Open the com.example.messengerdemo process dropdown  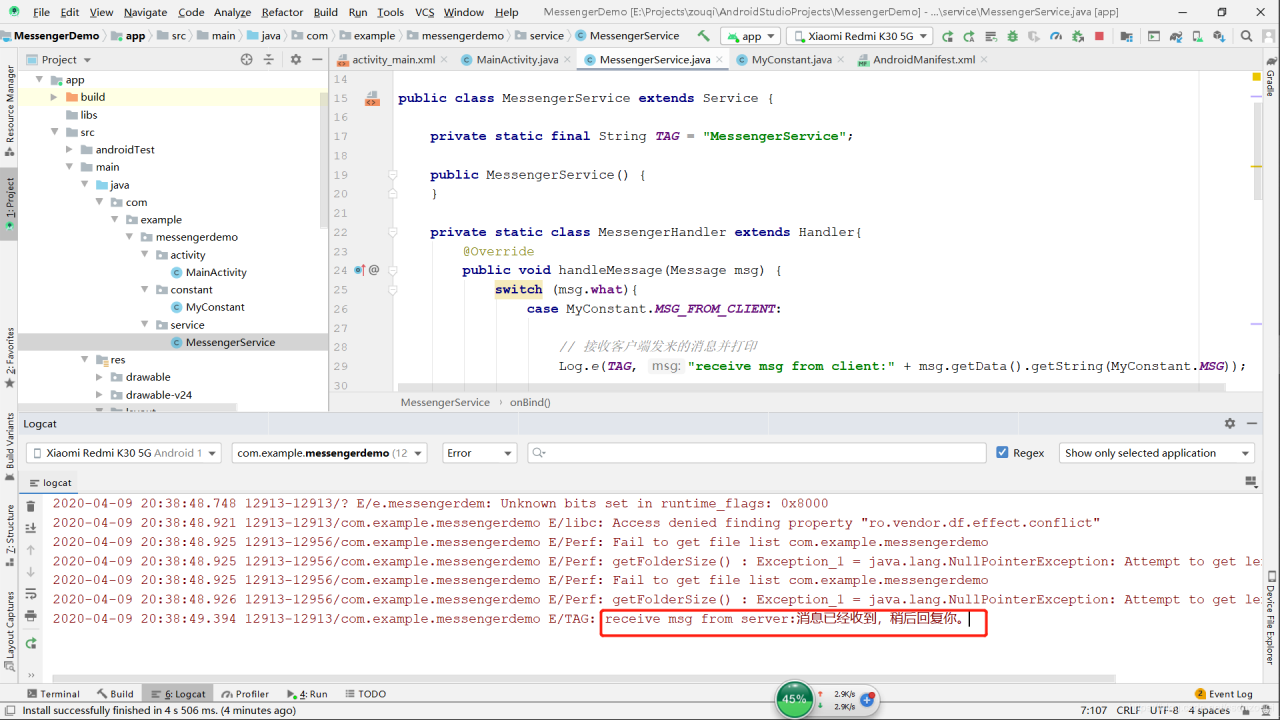pyautogui.click(x=329, y=453)
